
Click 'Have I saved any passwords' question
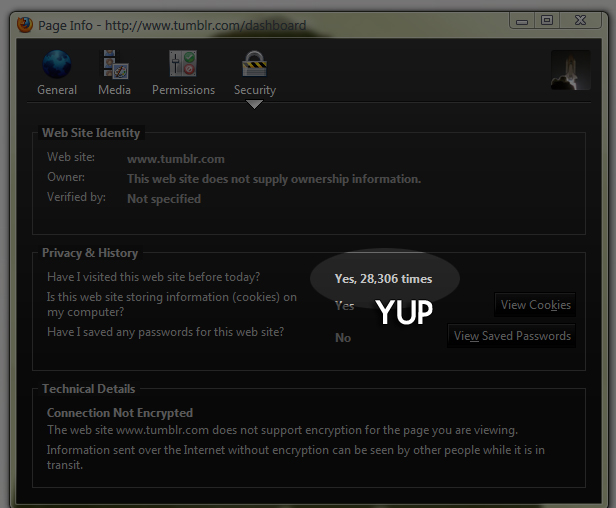(x=165, y=332)
